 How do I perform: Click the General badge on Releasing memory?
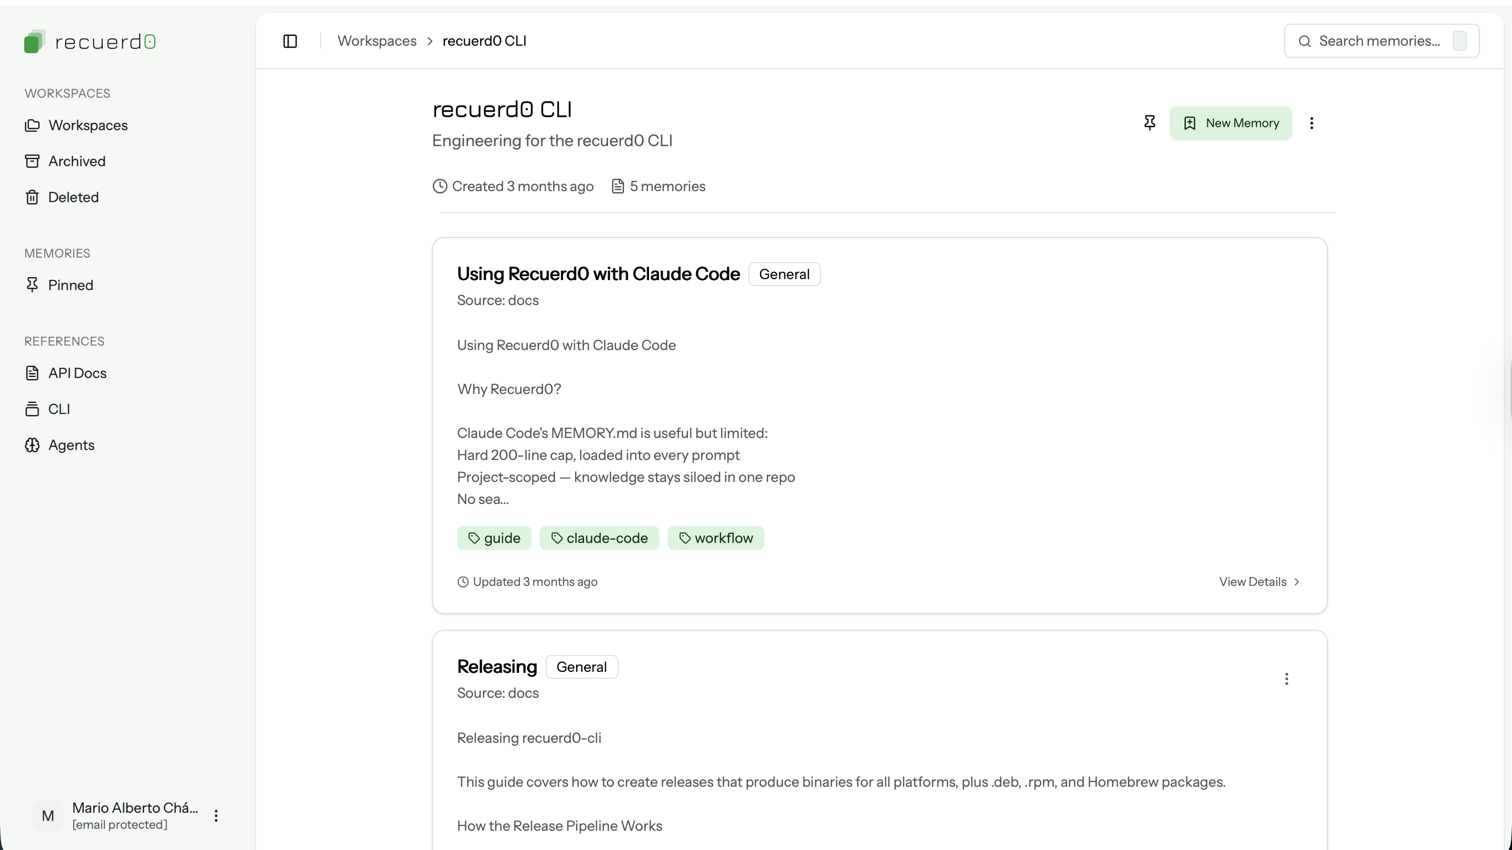(x=581, y=667)
